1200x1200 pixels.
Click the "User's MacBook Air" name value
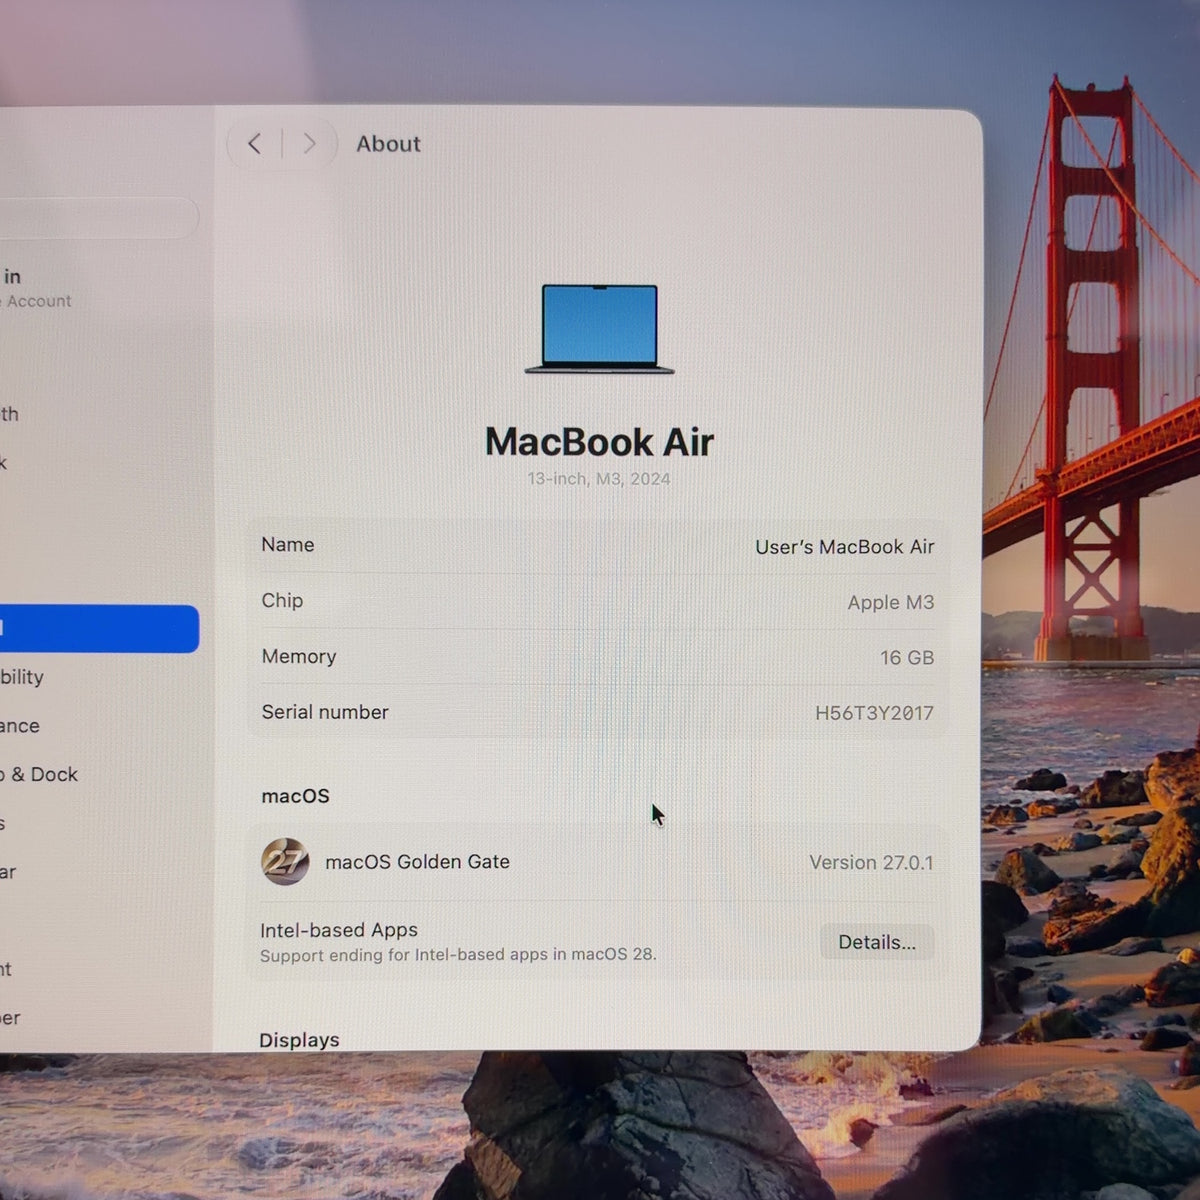[845, 547]
